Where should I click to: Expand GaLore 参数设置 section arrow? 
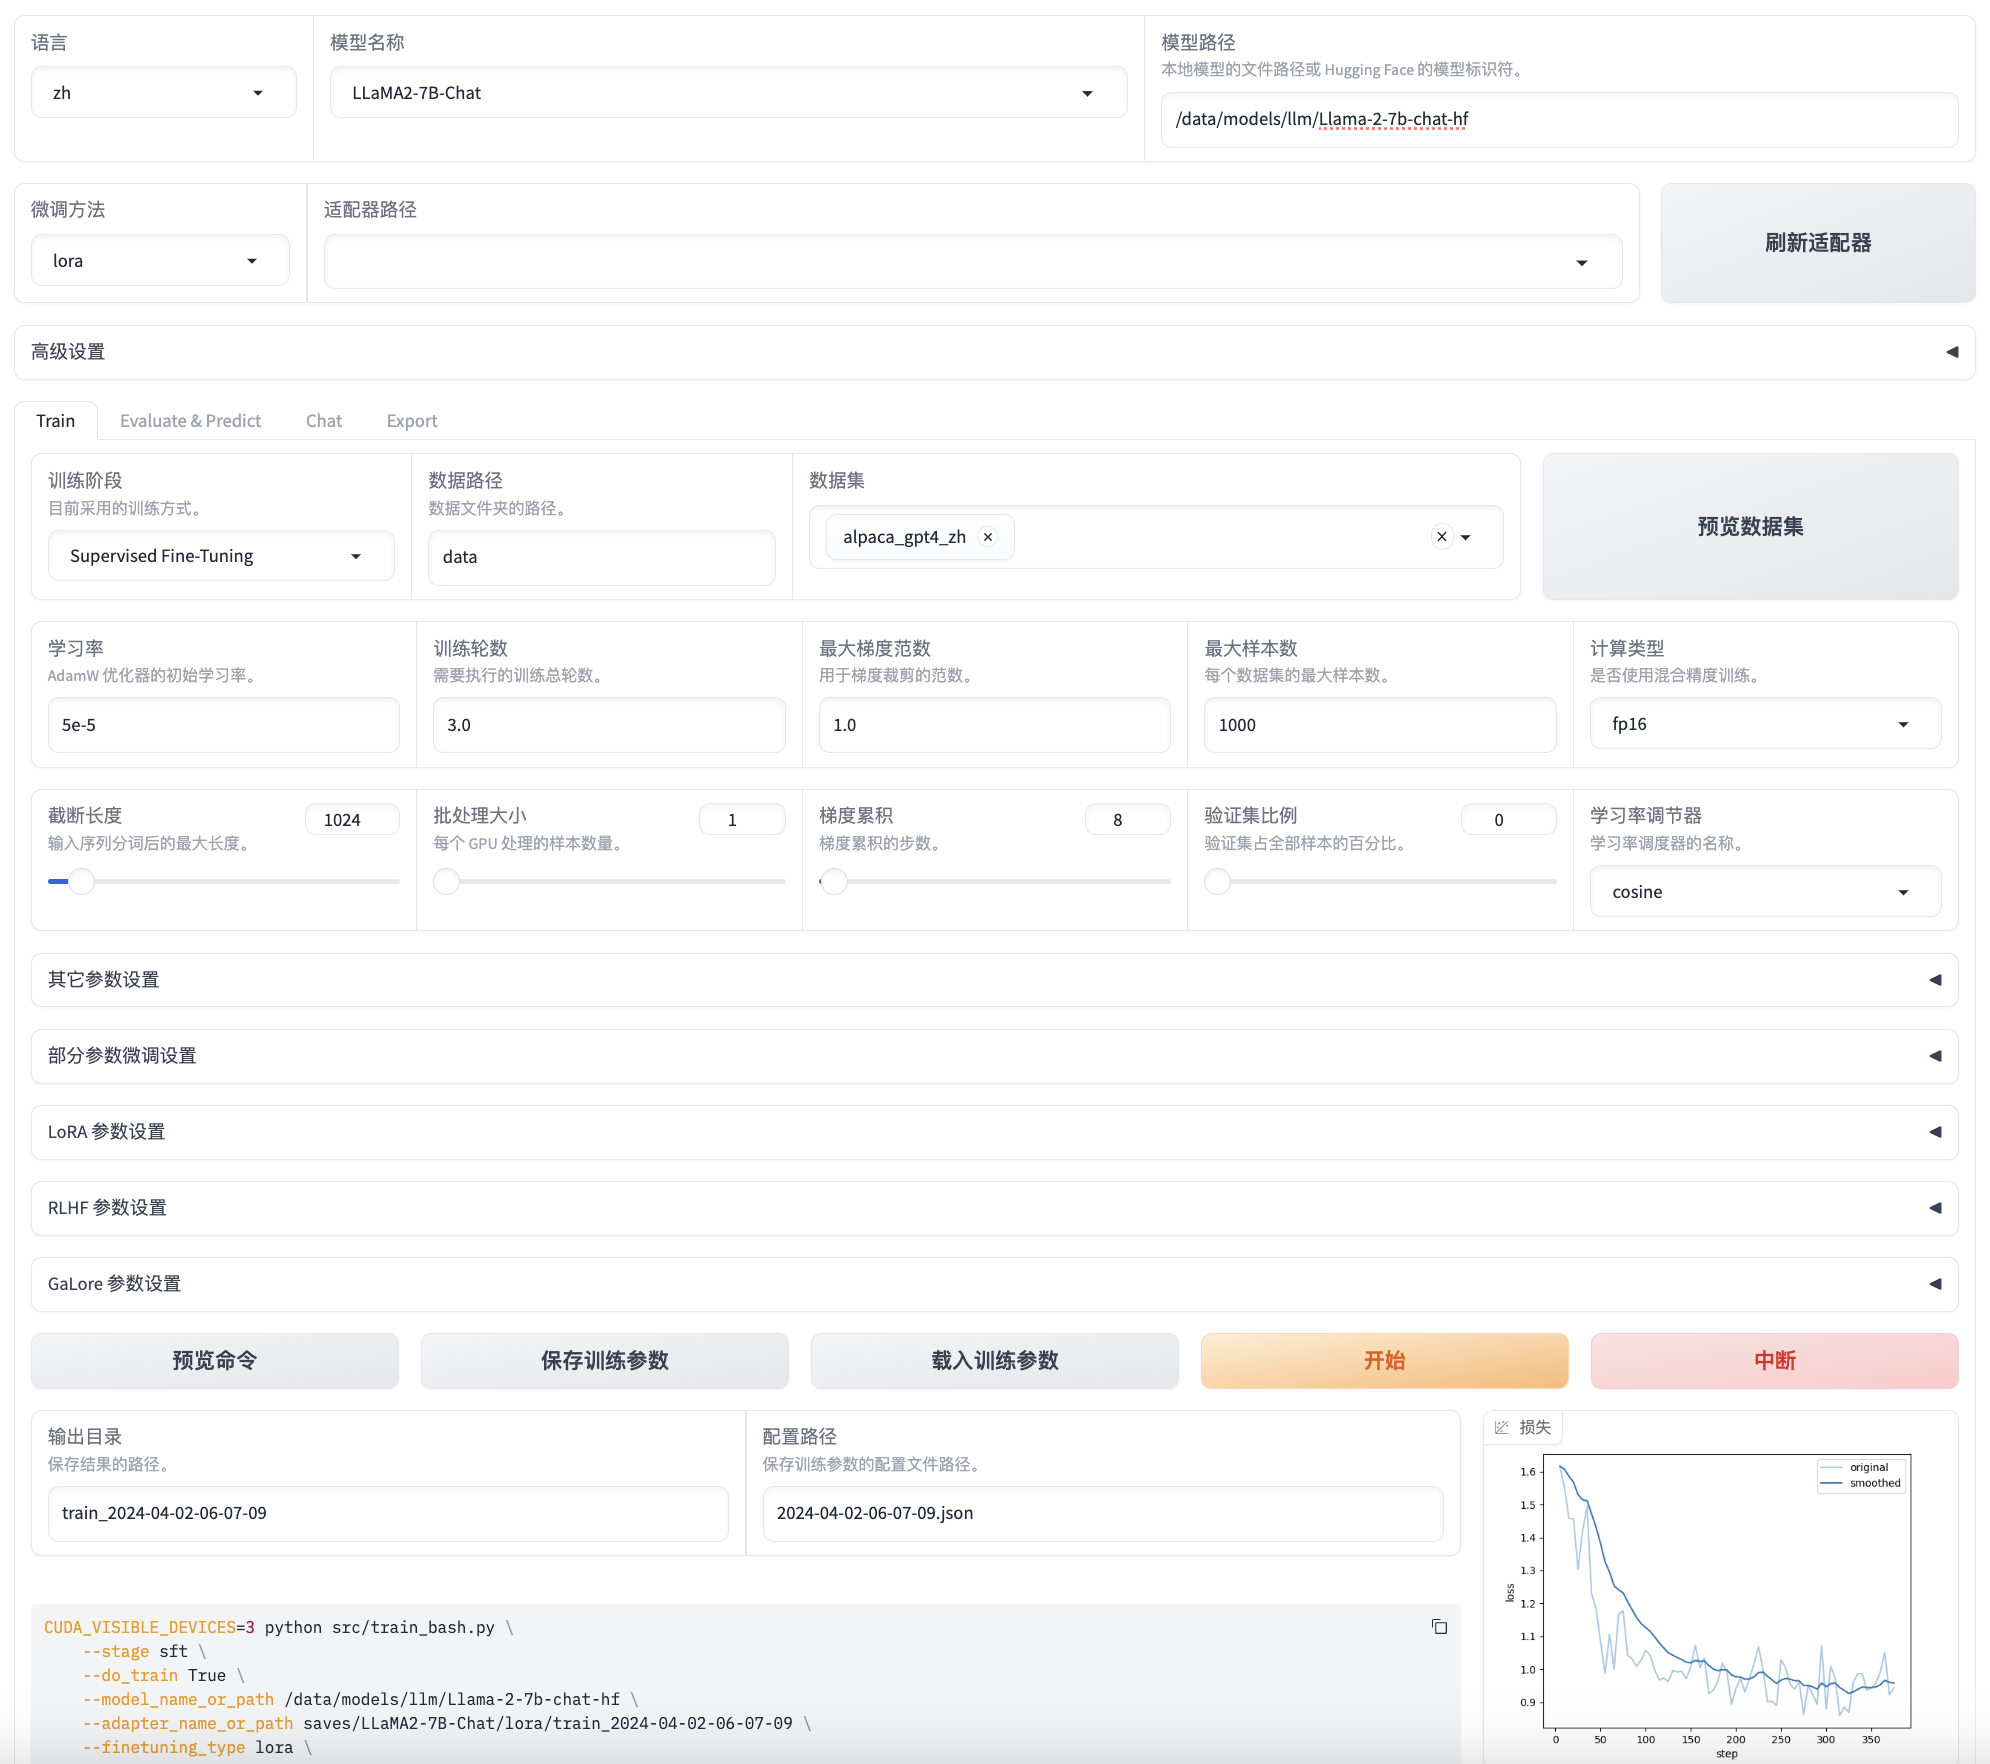(1934, 1284)
